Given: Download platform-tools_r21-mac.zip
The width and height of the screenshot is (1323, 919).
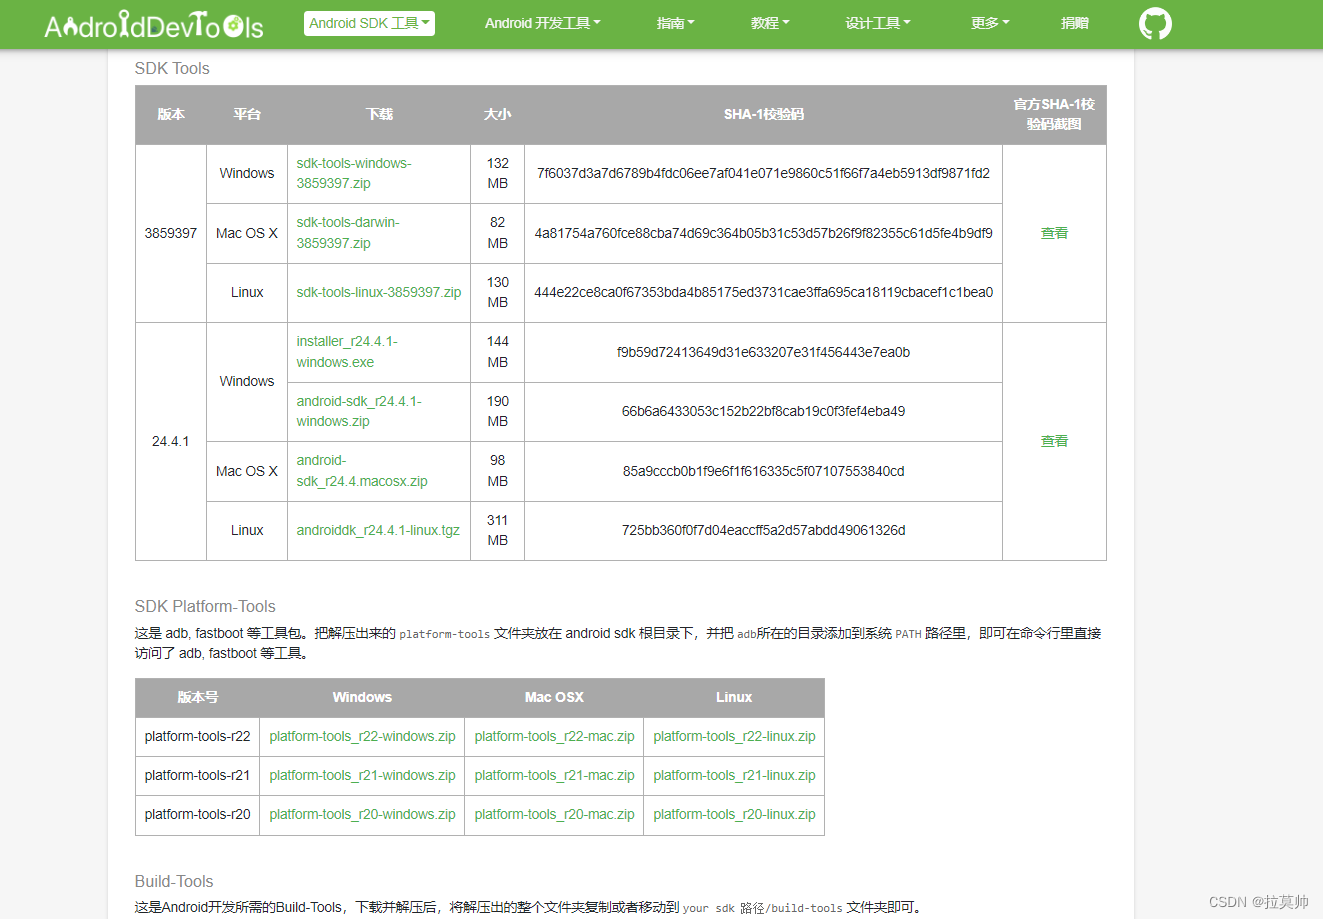Looking at the screenshot, I should pyautogui.click(x=554, y=775).
